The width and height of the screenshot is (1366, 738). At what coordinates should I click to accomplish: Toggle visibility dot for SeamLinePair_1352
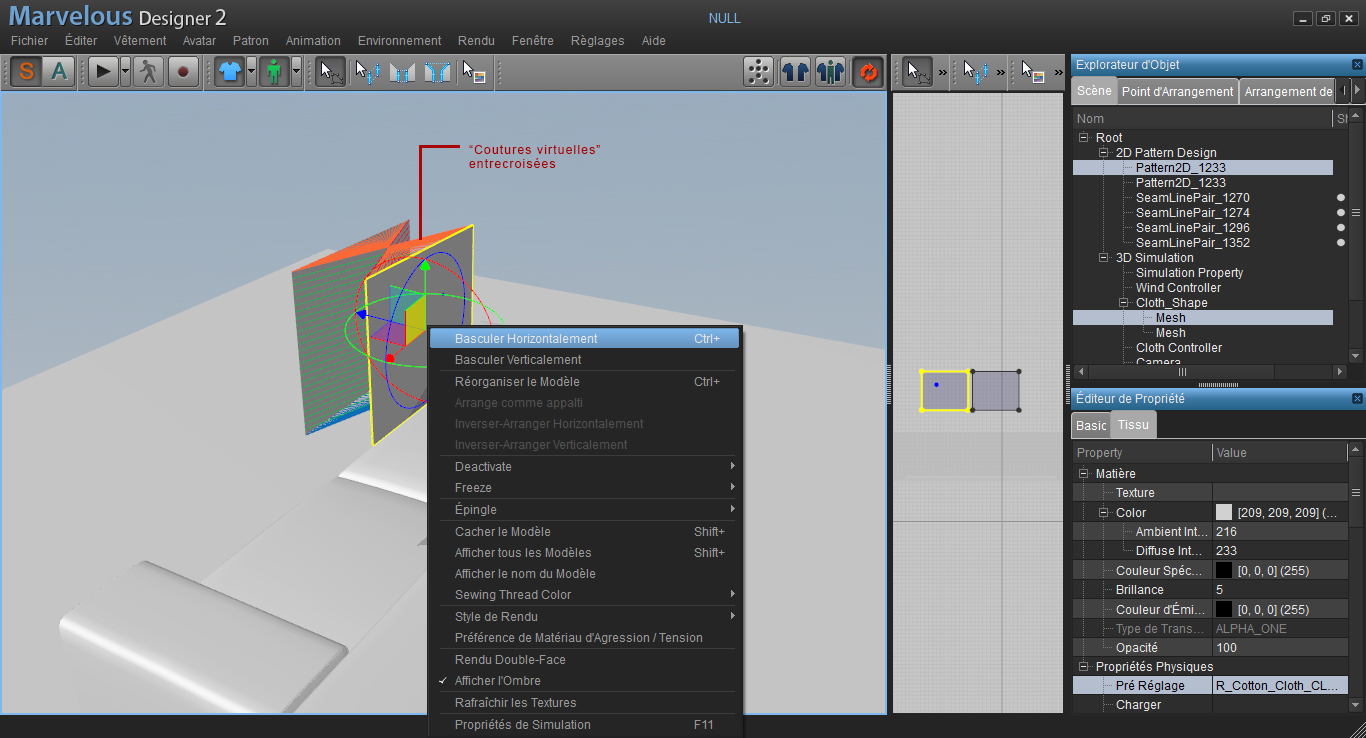[1341, 243]
